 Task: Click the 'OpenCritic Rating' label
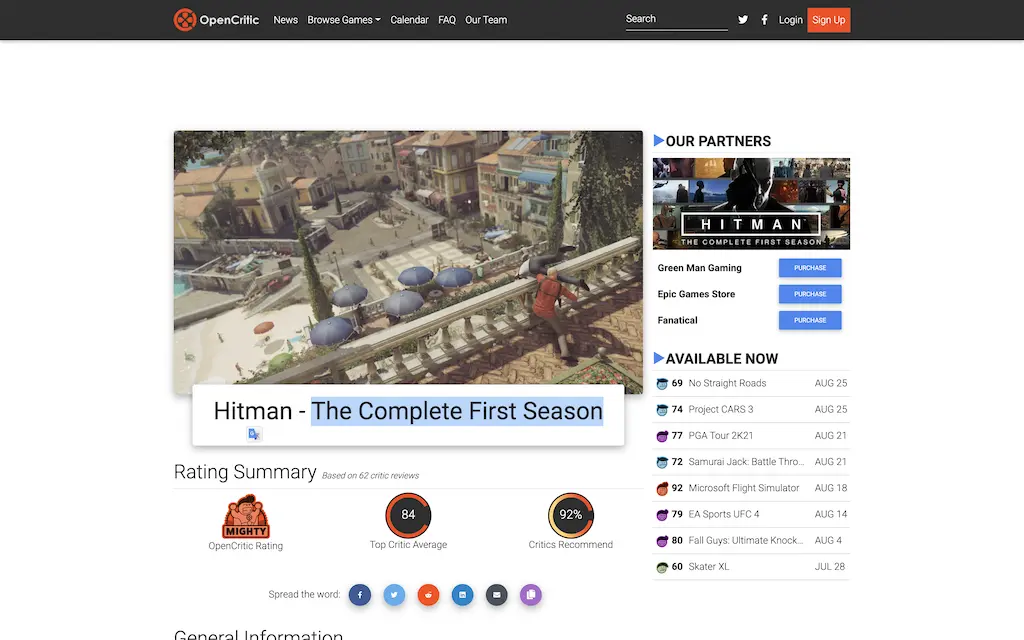pos(246,546)
